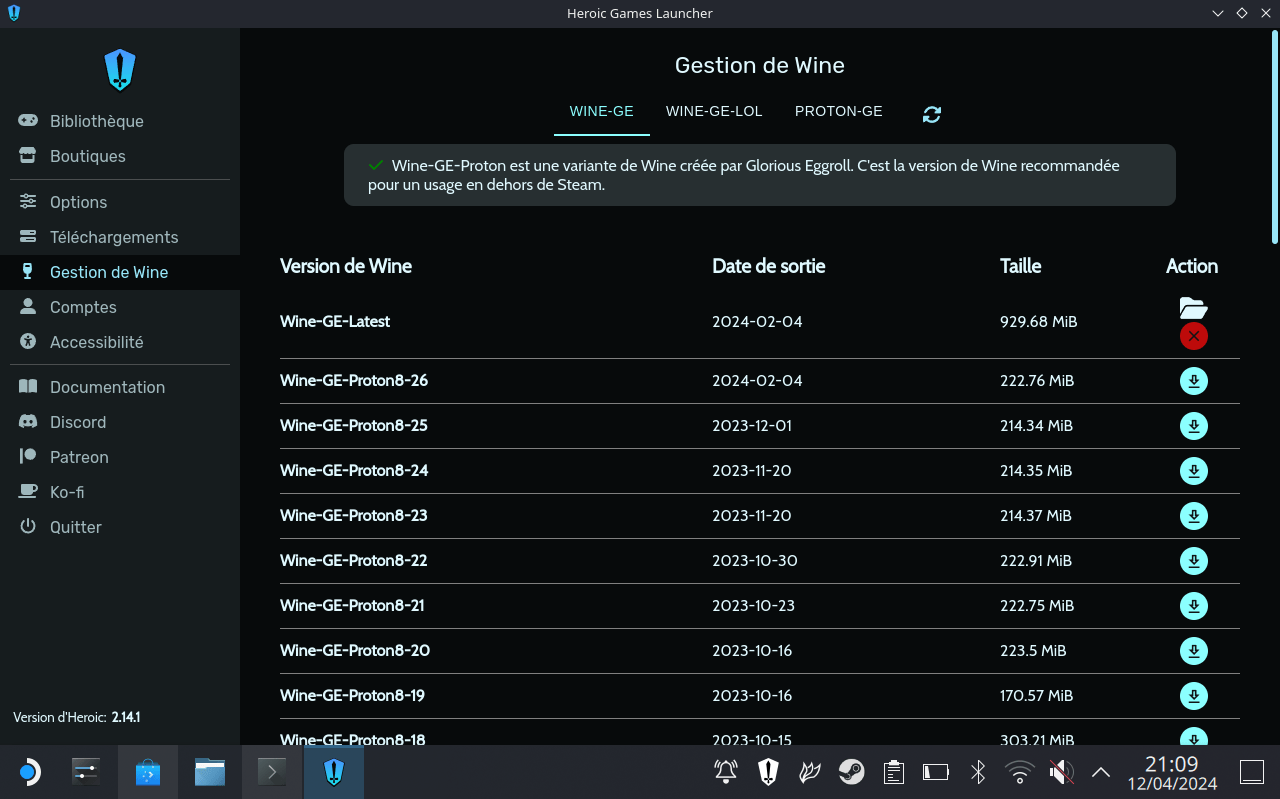
Task: Open Wi-Fi network tray icon
Action: pos(1020,772)
